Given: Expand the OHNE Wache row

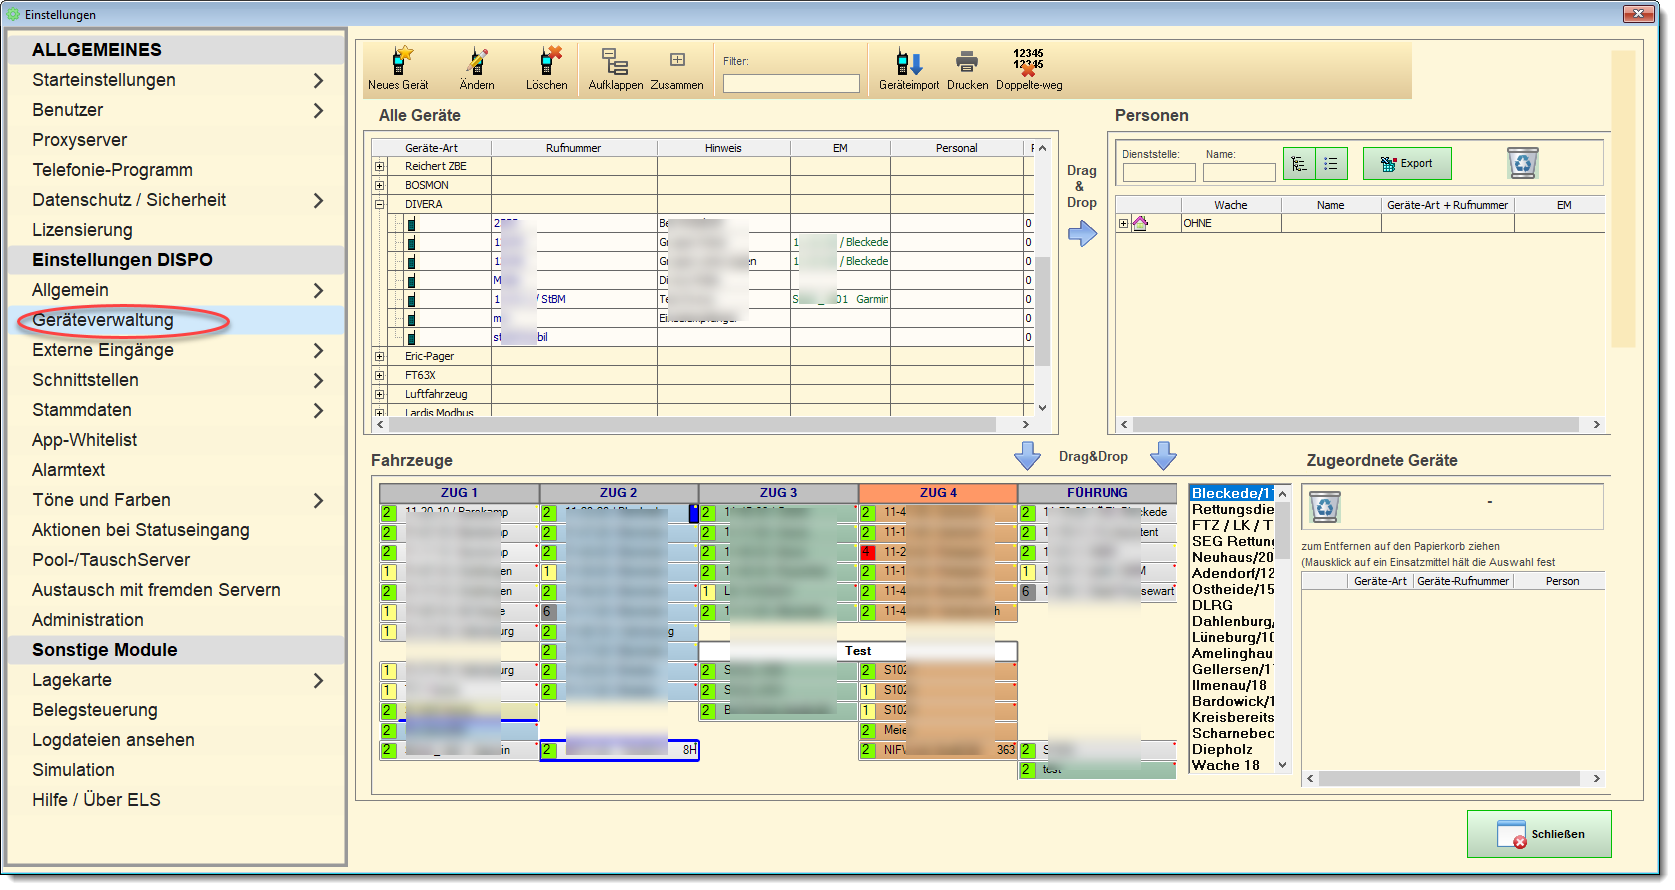Looking at the screenshot, I should point(1124,224).
